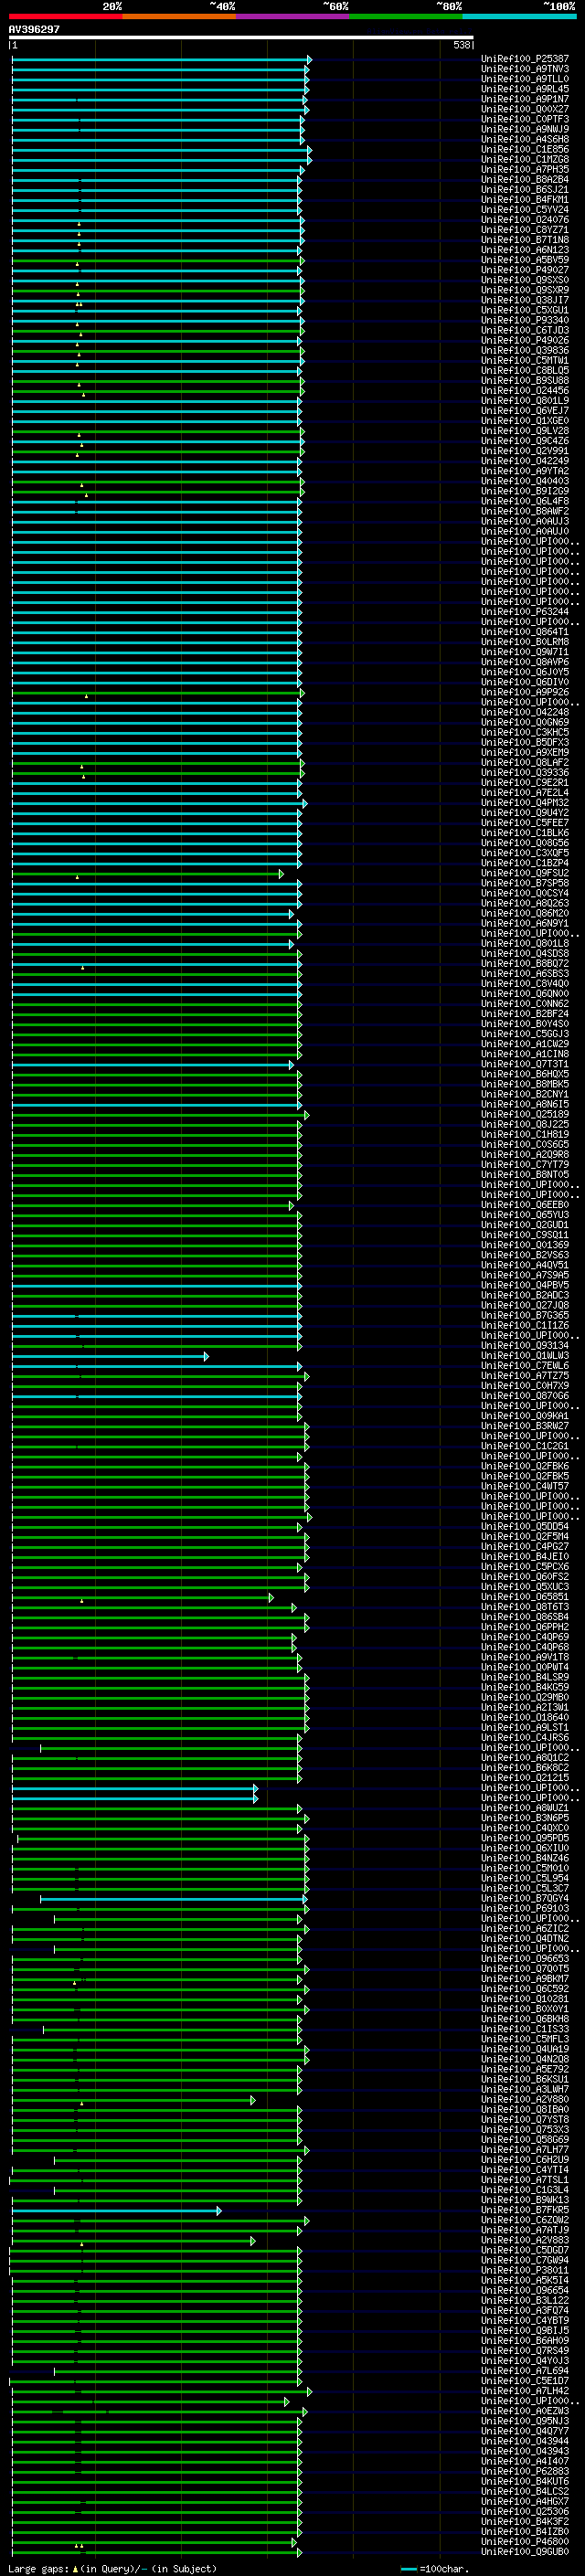The height and width of the screenshot is (2576, 585).
Task: Select the label UniRef100_A6N123
Action: pyautogui.click(x=524, y=250)
